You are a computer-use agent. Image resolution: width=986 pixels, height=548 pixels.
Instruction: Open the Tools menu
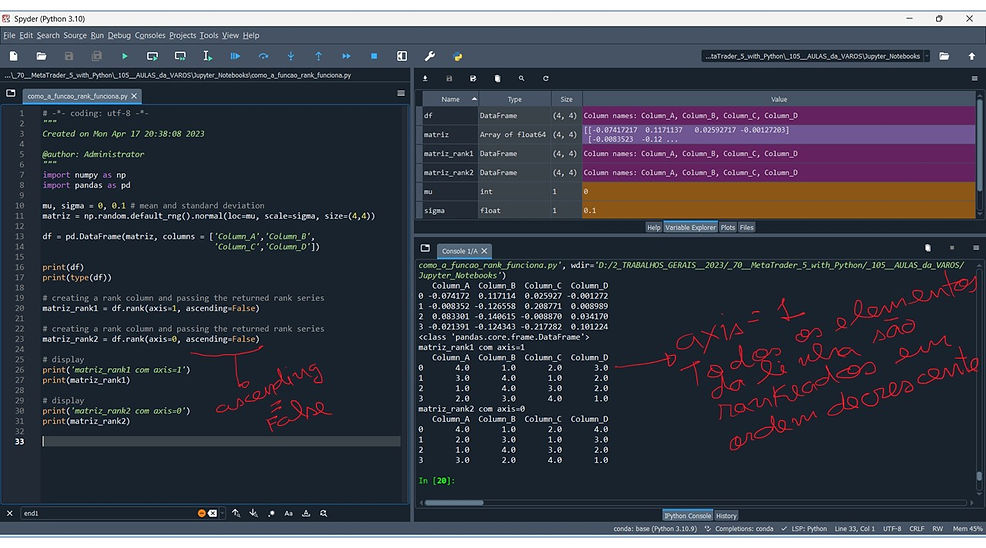pyautogui.click(x=209, y=35)
